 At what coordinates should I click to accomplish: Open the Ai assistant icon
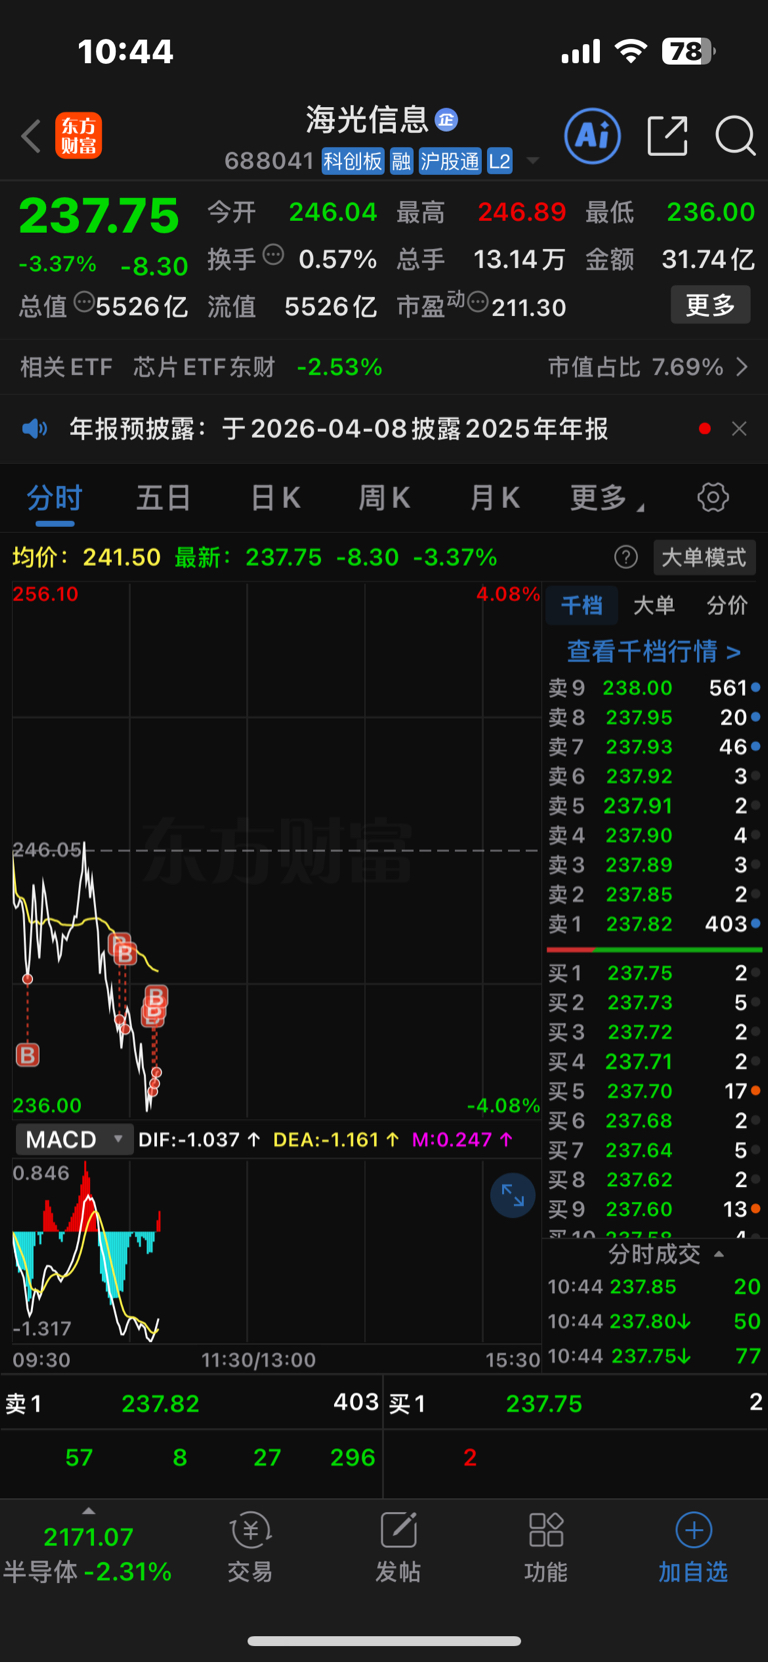(x=593, y=135)
